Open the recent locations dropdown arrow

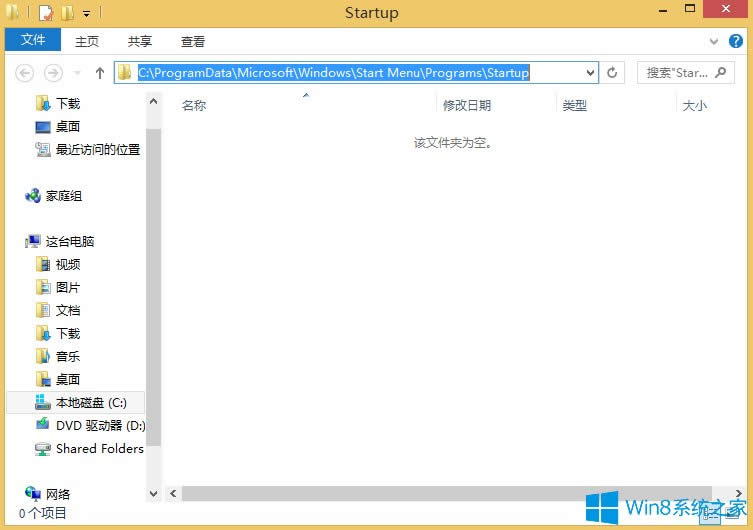(x=77, y=73)
